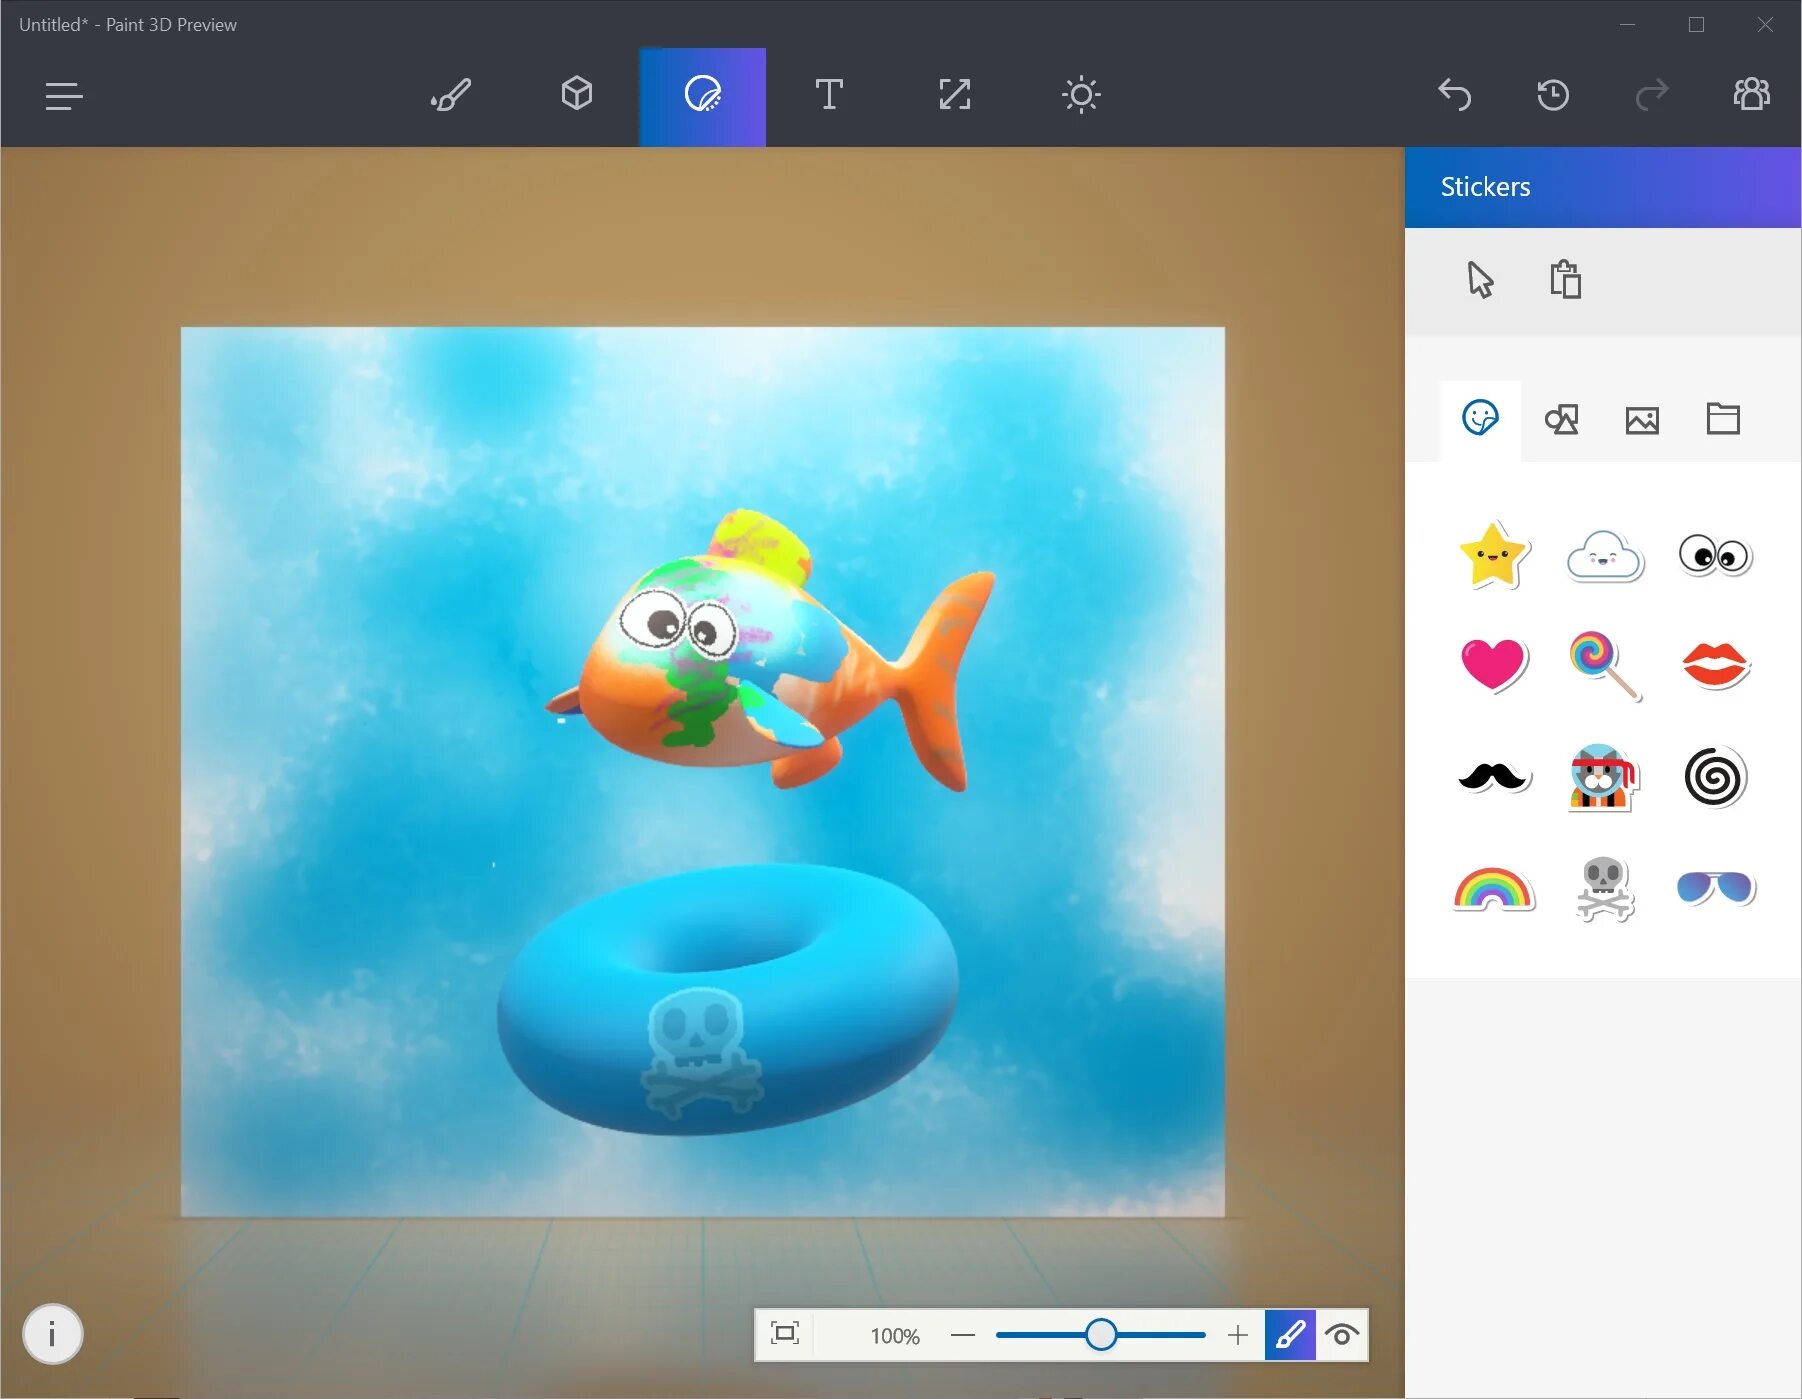Open the info button
This screenshot has height=1399, width=1802.
click(x=52, y=1334)
